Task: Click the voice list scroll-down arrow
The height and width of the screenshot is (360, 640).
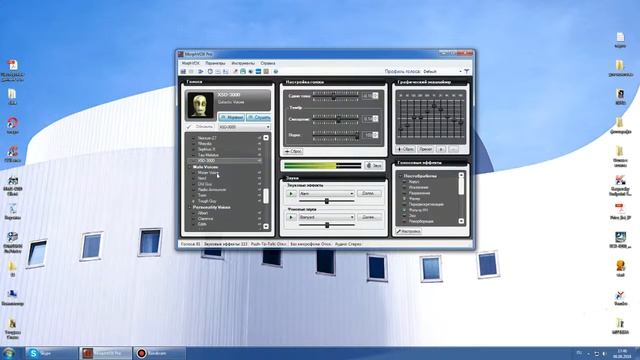Action: click(266, 226)
